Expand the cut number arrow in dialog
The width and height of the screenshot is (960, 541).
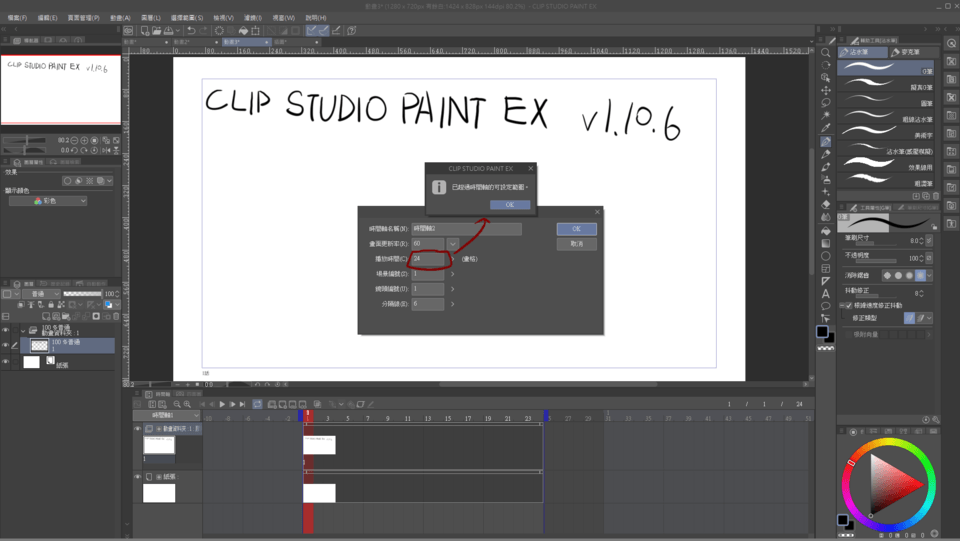(452, 289)
